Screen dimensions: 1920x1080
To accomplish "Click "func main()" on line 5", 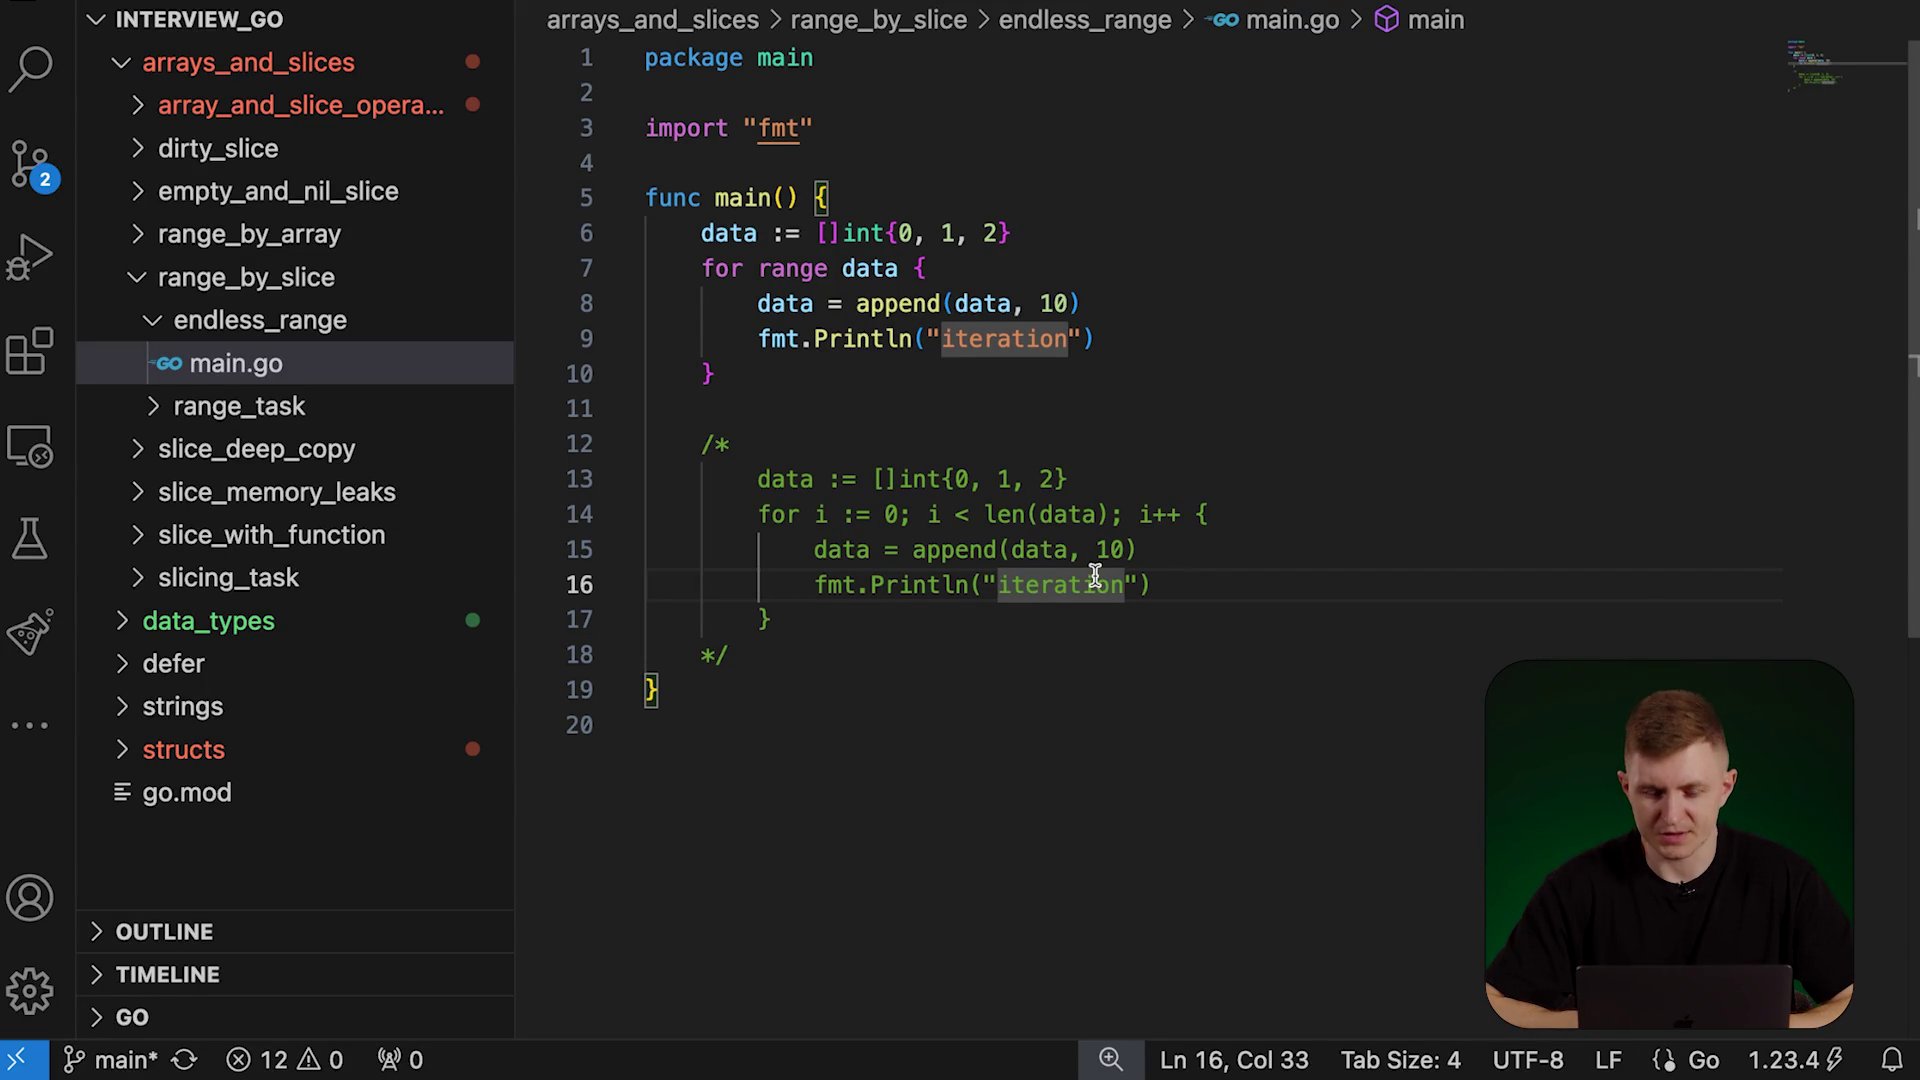I will point(721,198).
